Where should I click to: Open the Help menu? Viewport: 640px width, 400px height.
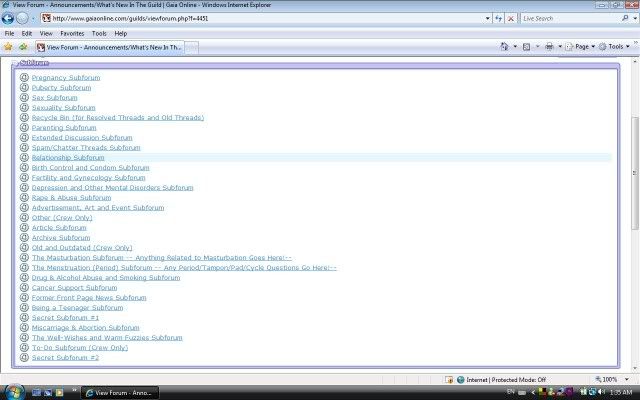click(x=120, y=33)
